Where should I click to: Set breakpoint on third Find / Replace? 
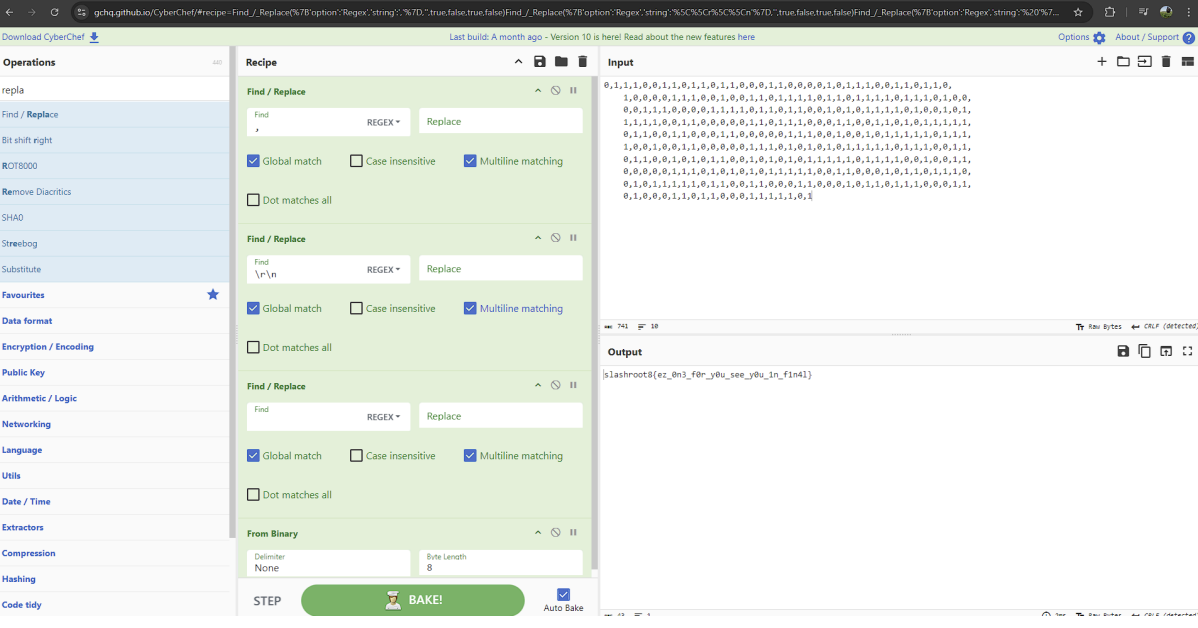573,385
